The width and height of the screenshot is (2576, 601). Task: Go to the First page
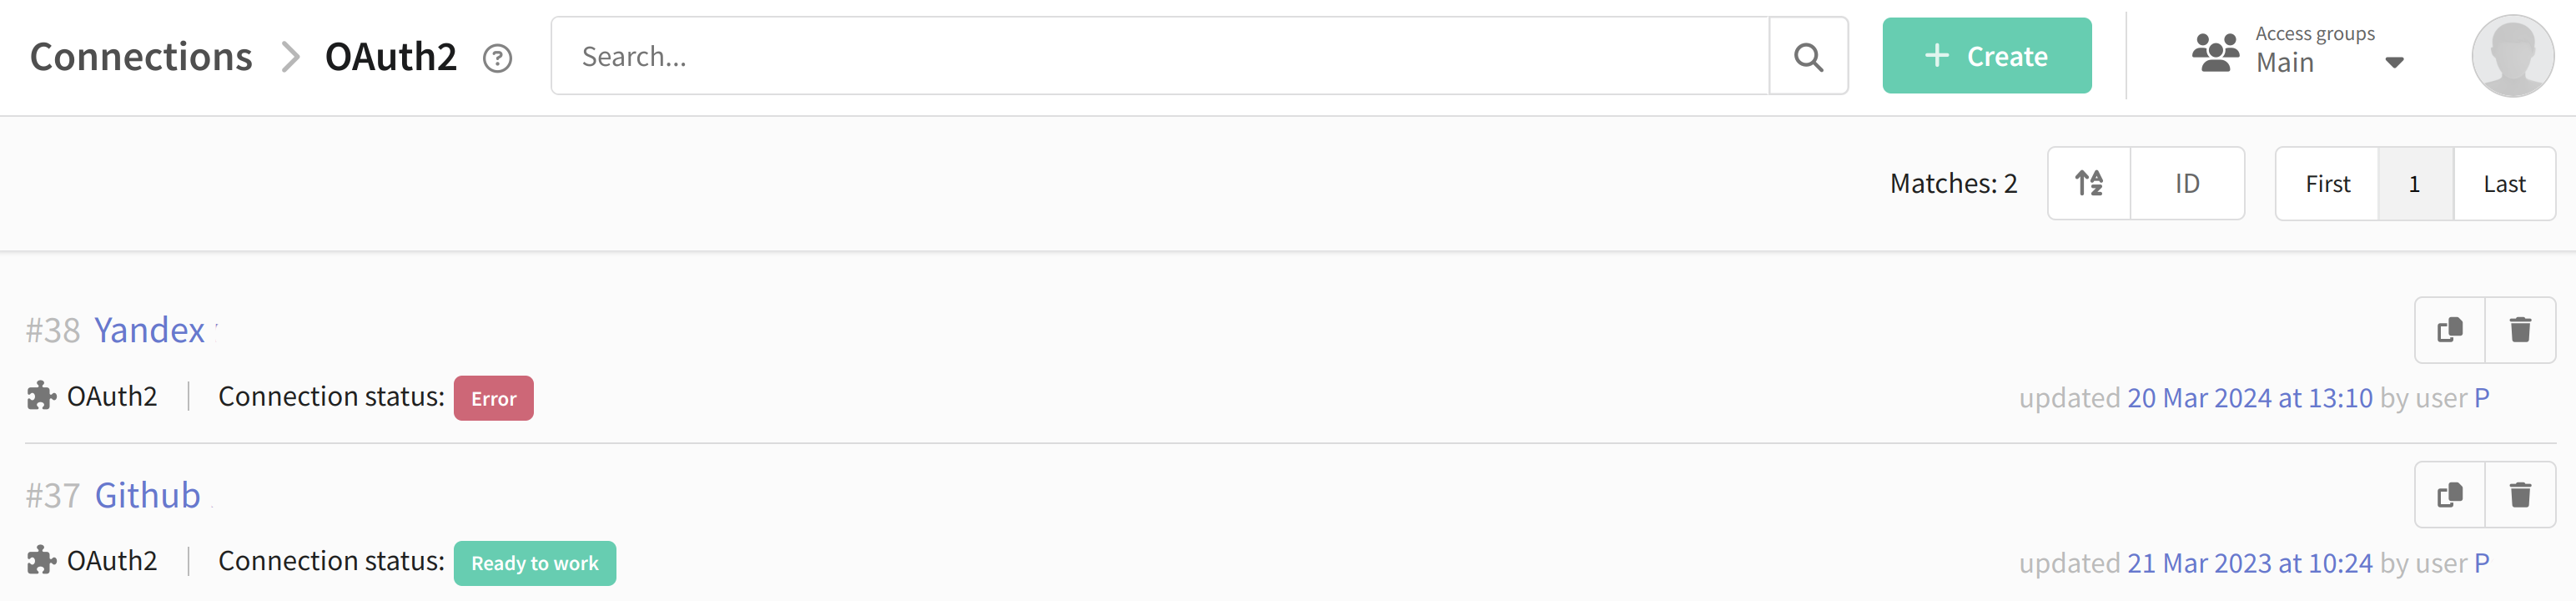coord(2327,183)
